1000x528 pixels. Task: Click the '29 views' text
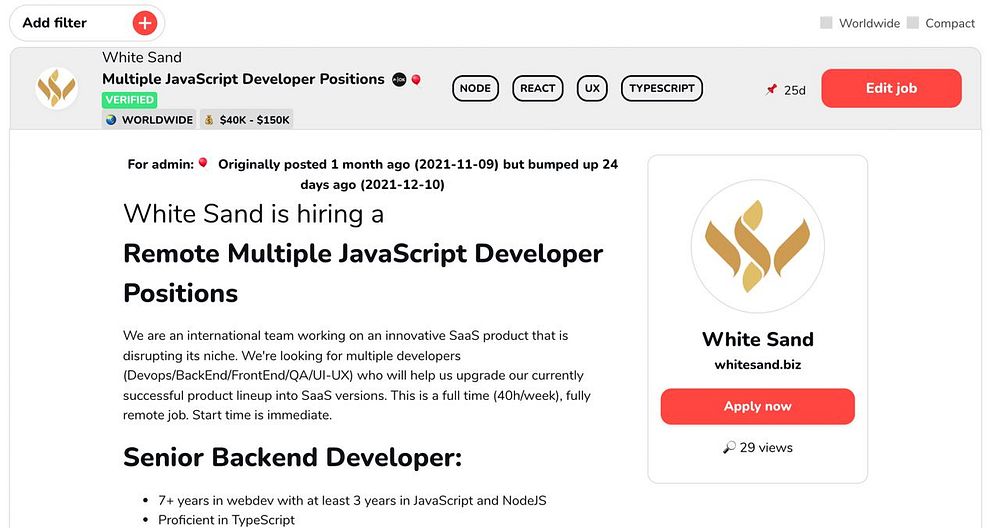pos(766,448)
